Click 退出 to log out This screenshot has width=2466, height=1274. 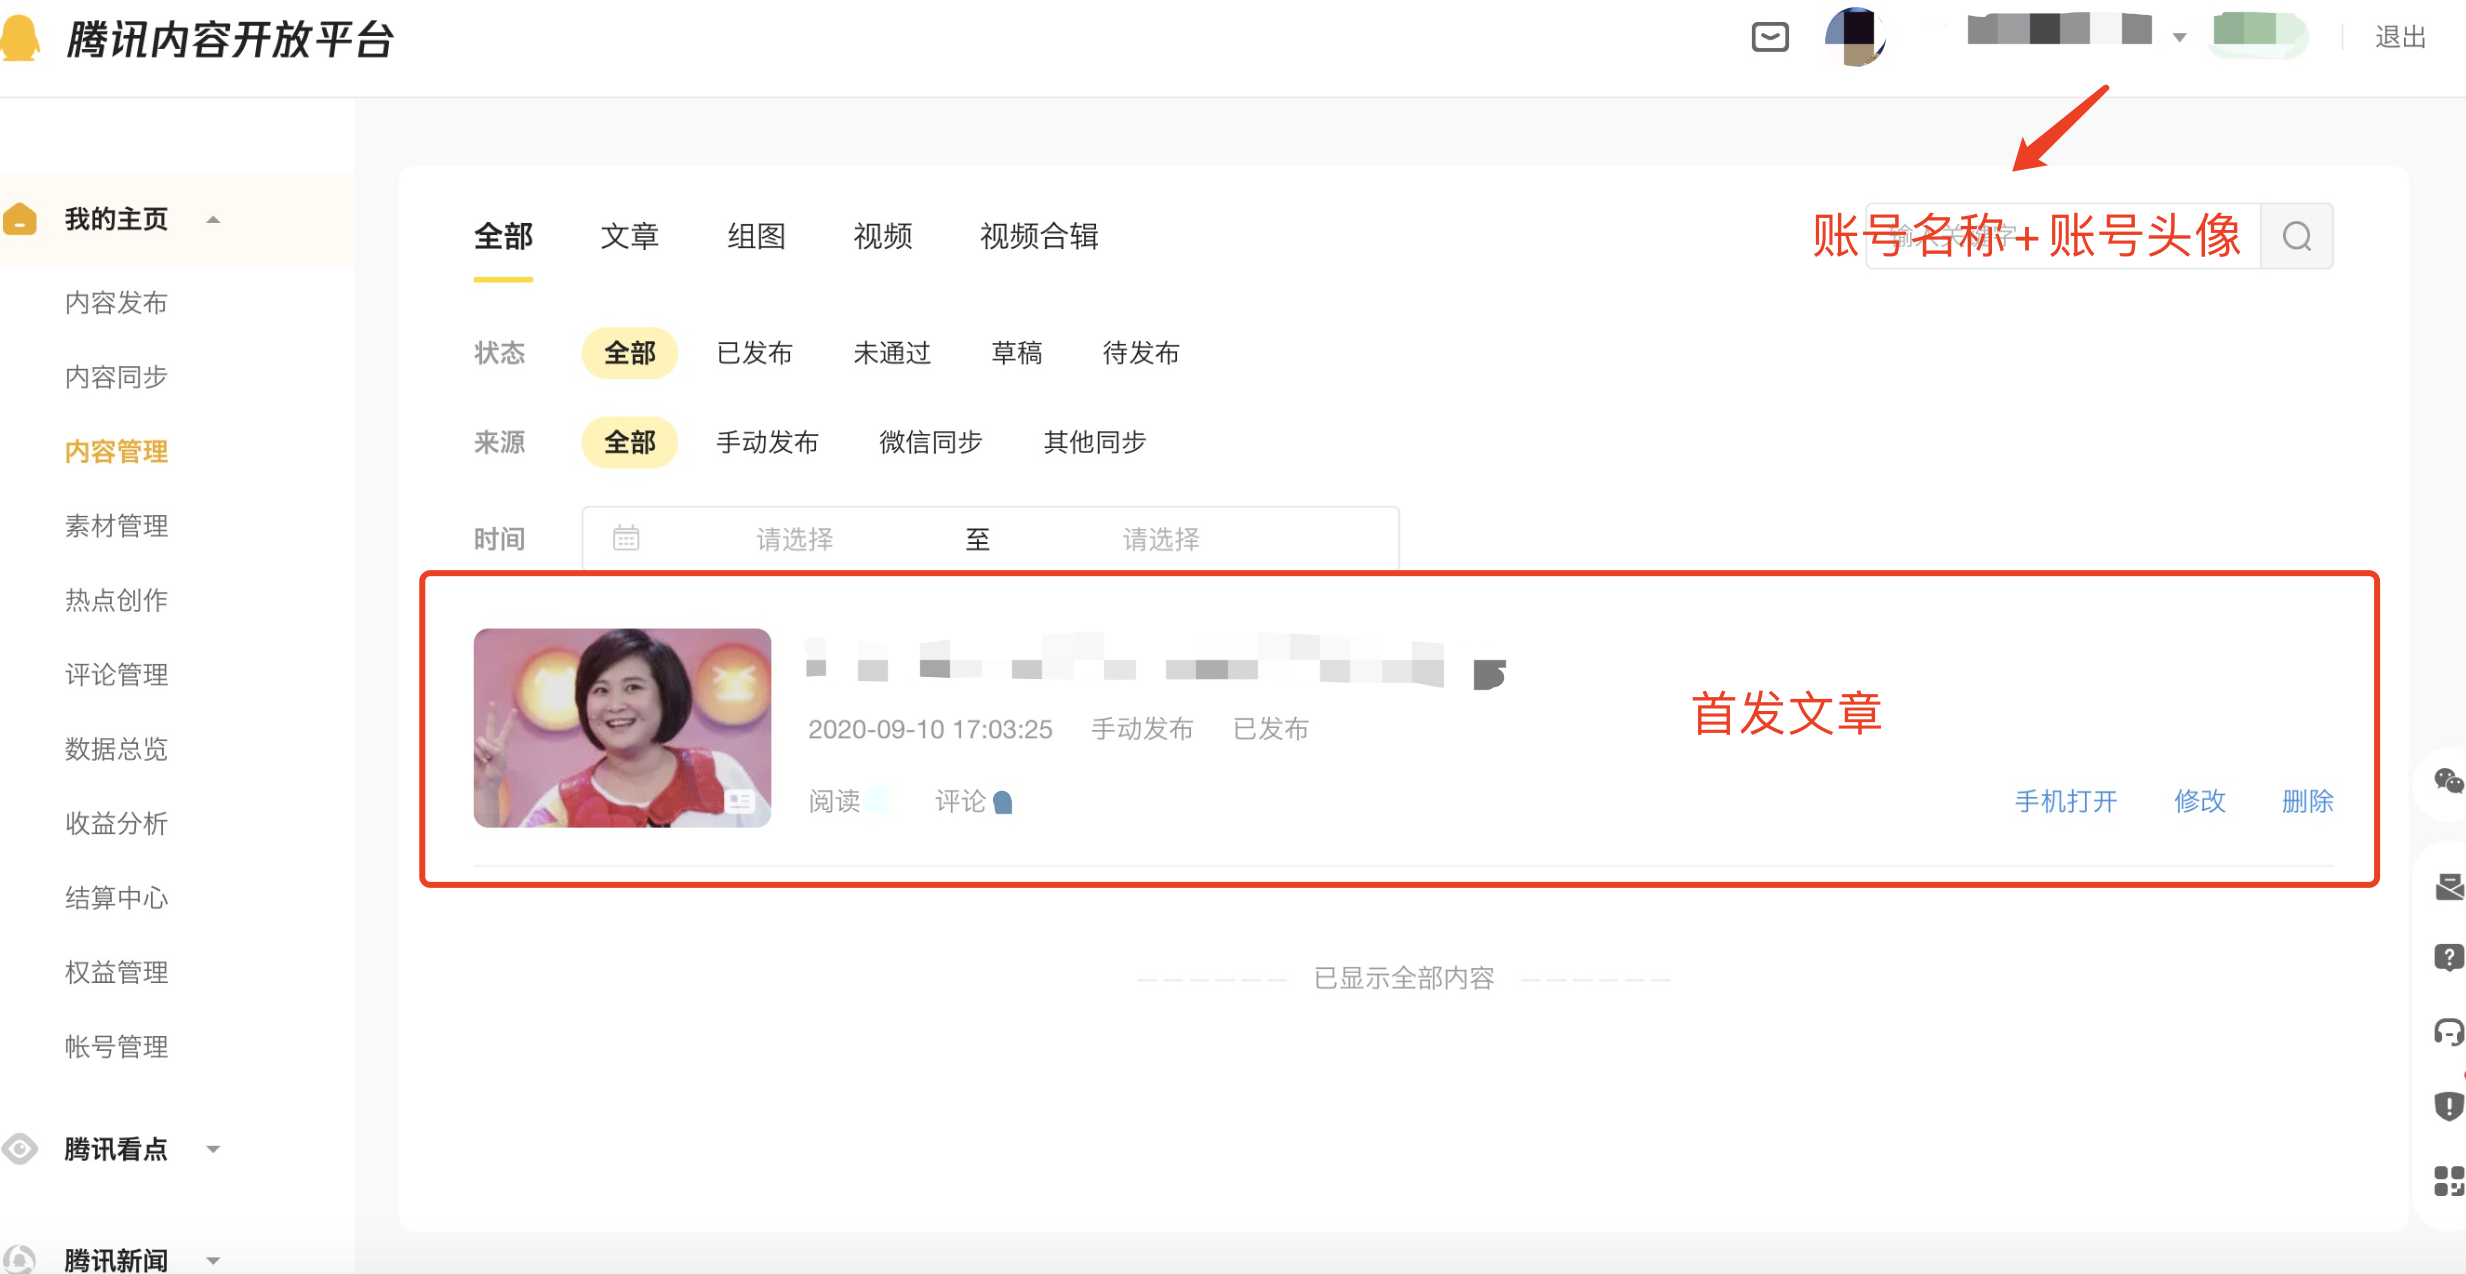(2401, 37)
